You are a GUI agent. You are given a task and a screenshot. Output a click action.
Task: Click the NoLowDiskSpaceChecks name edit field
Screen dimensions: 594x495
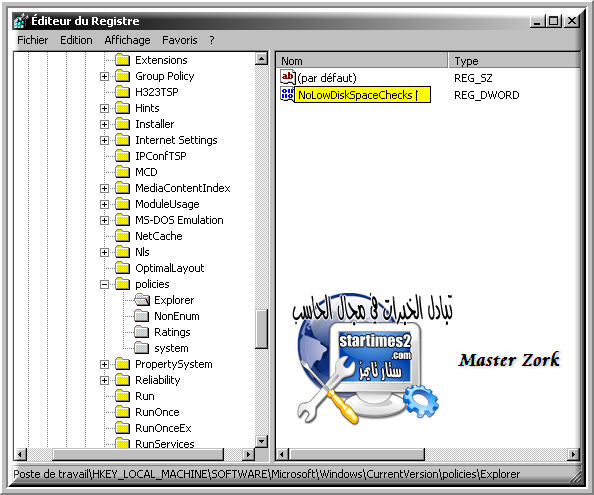[x=363, y=94]
